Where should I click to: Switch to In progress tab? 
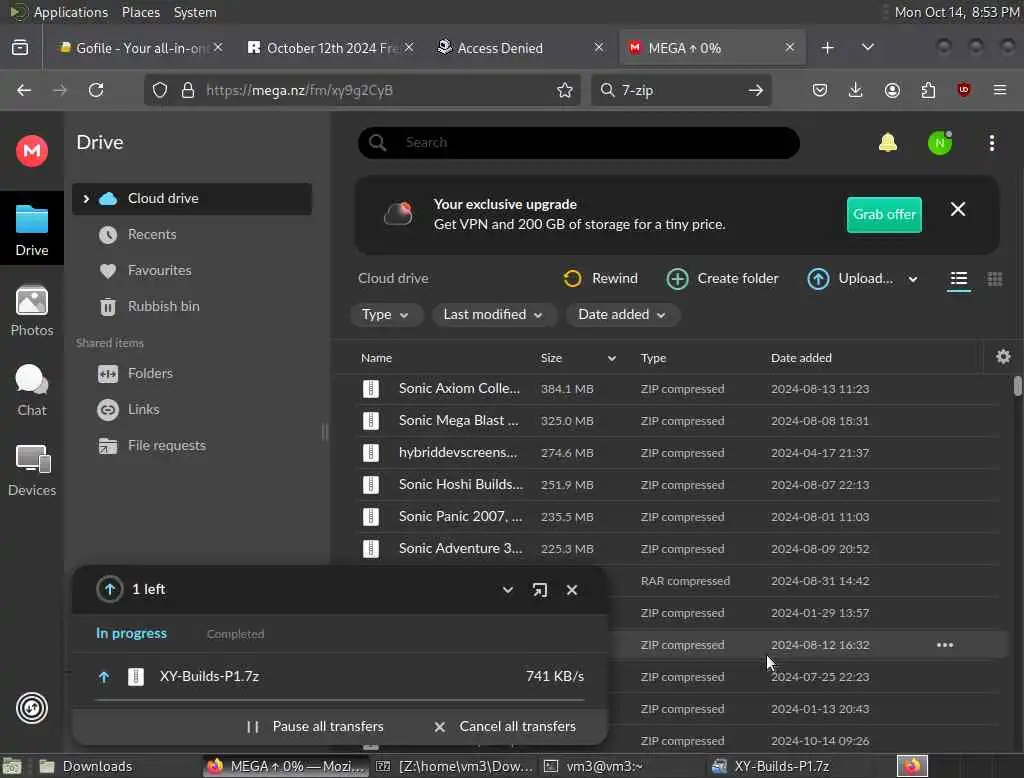[131, 634]
